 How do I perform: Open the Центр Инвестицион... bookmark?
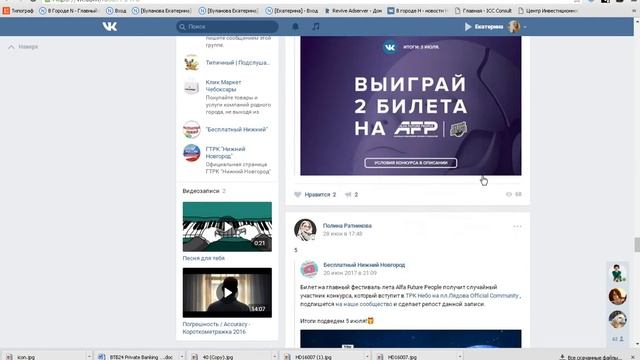point(547,11)
